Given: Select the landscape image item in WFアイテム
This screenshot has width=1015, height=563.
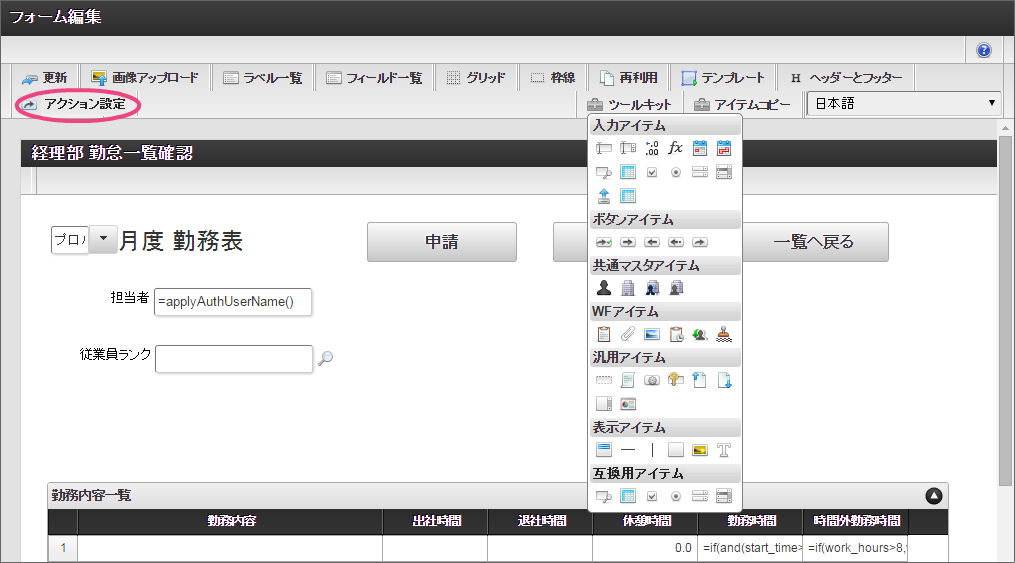Looking at the screenshot, I should (652, 334).
